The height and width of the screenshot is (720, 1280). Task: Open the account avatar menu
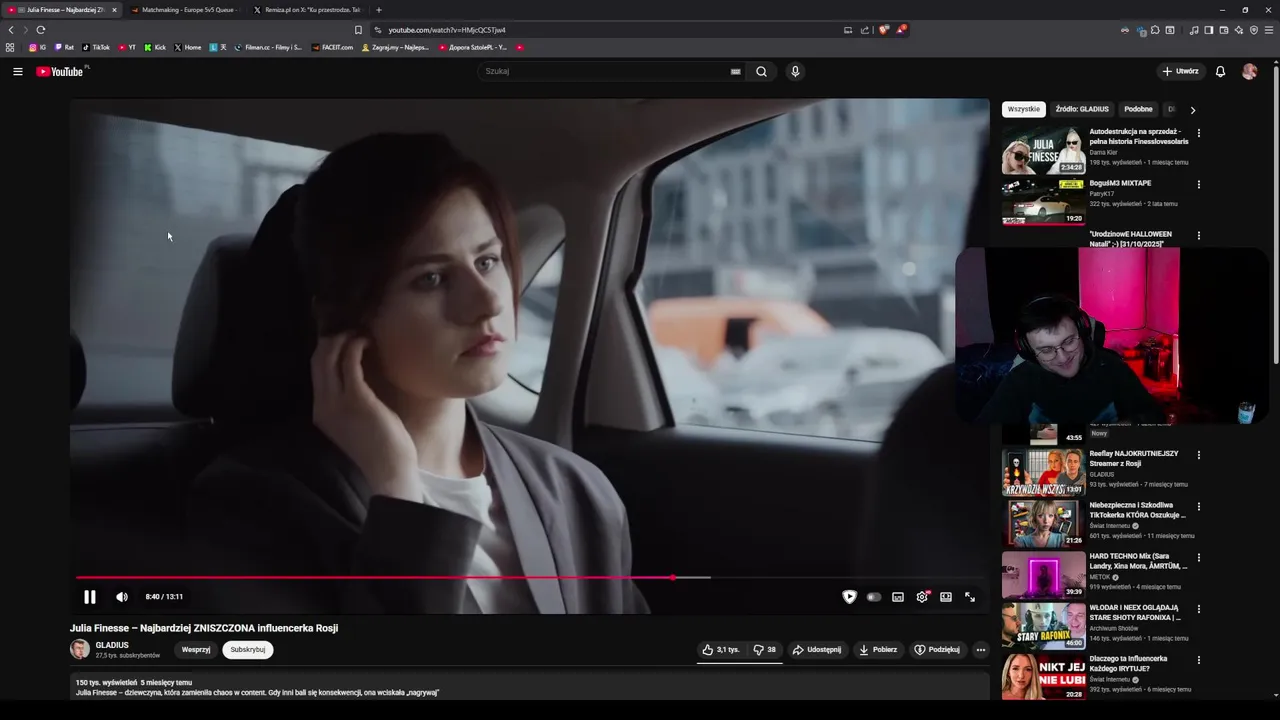pyautogui.click(x=1249, y=71)
